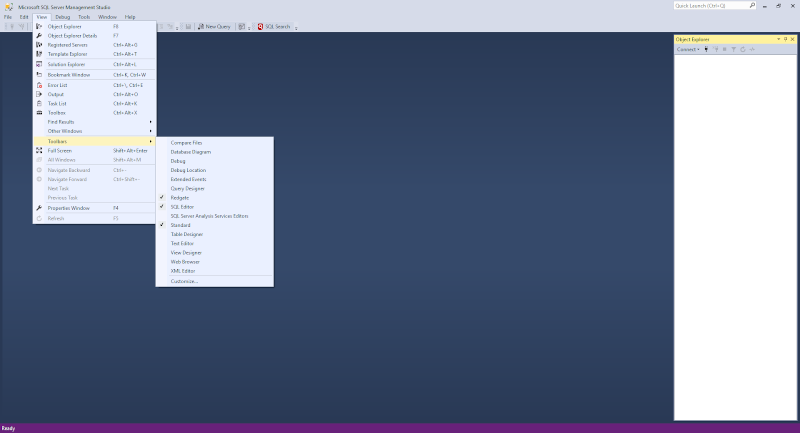Click the Toolbox menu icon
Viewport: 800px width, 433px height.
tap(39, 113)
